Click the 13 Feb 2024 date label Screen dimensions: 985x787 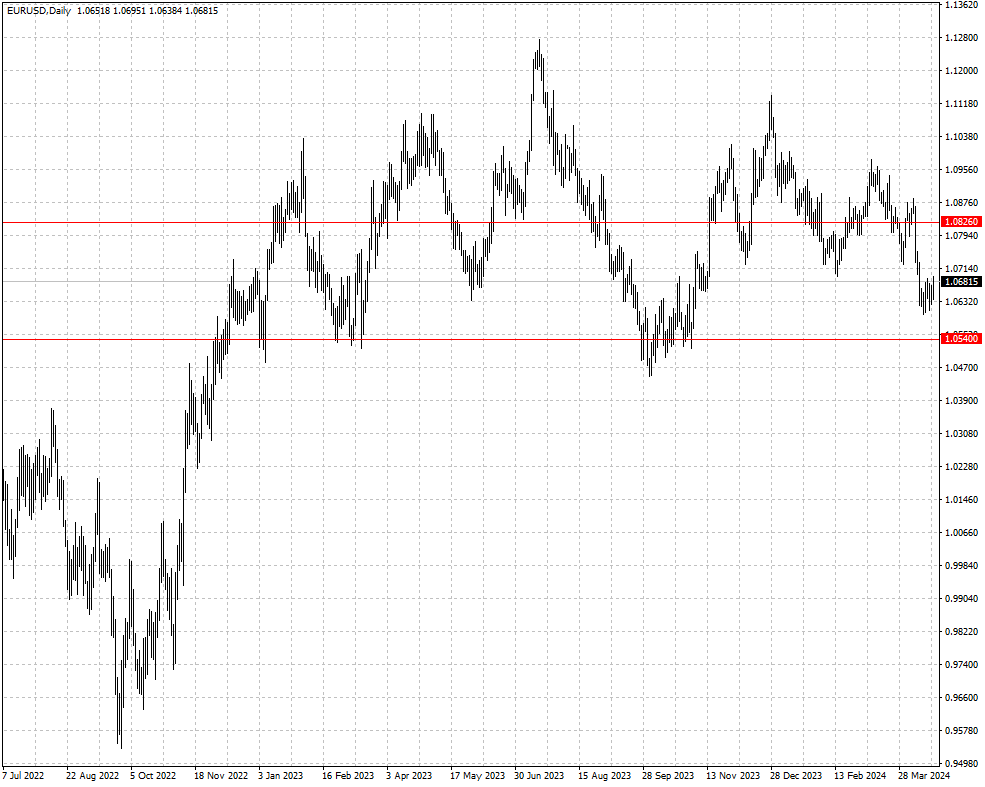(860, 776)
